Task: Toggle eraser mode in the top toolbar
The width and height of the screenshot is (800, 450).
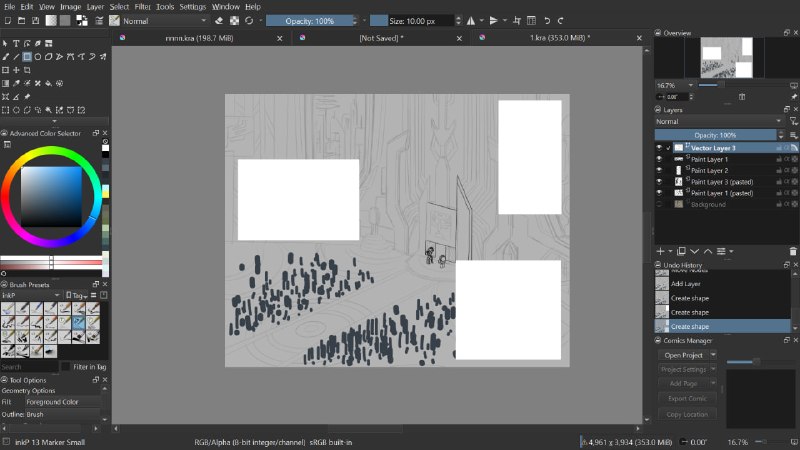Action: [219, 21]
